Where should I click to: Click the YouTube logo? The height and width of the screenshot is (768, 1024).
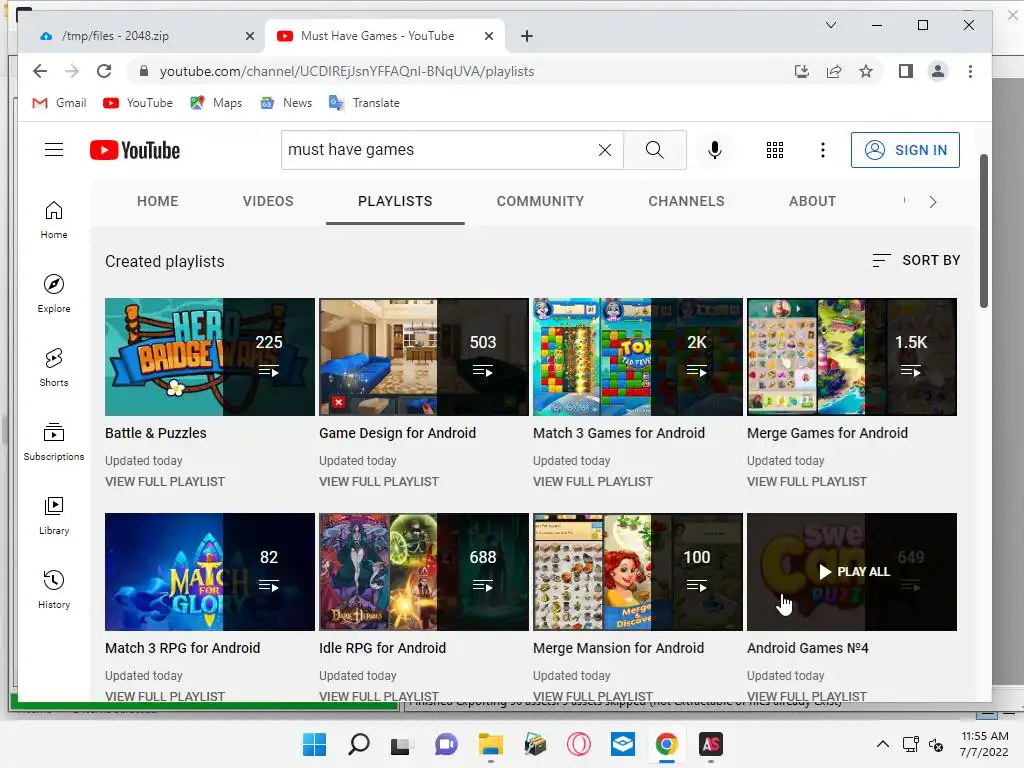(x=135, y=150)
